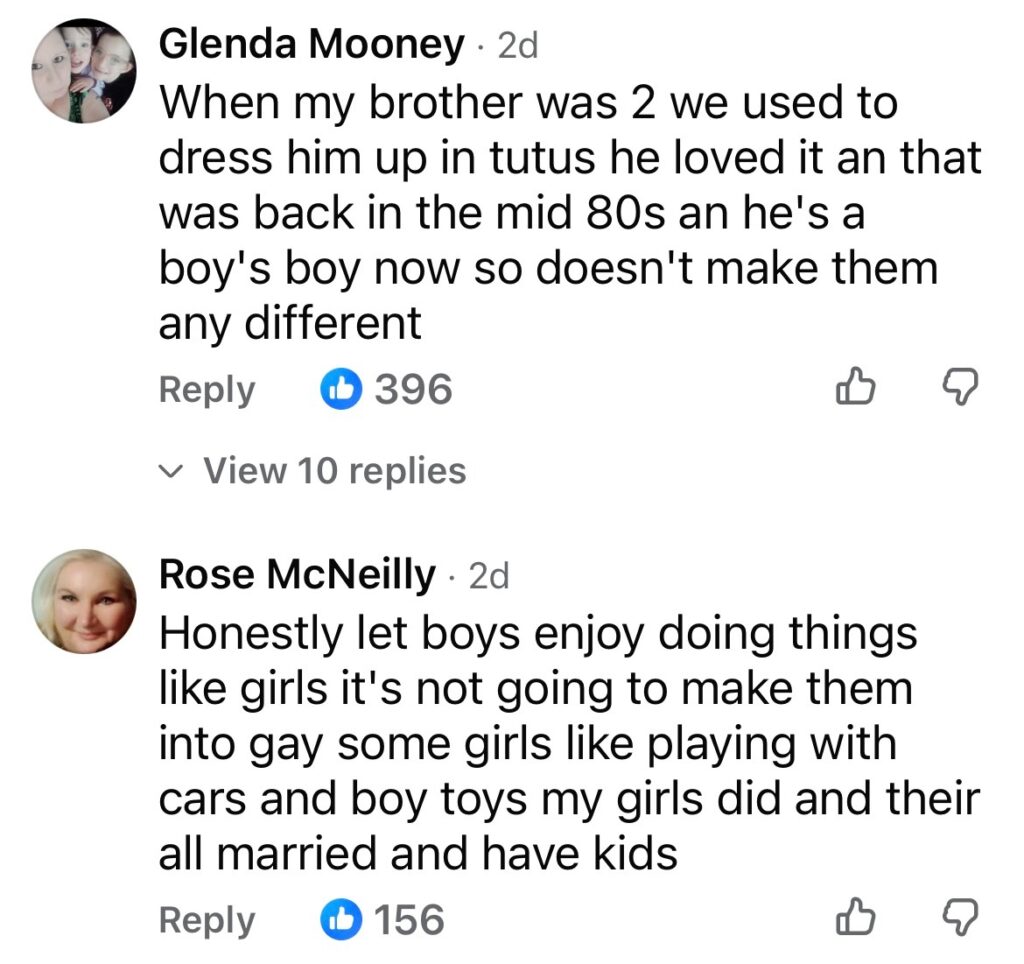Click blue like badge showing 396
This screenshot has height=964, width=1024.
click(x=340, y=389)
